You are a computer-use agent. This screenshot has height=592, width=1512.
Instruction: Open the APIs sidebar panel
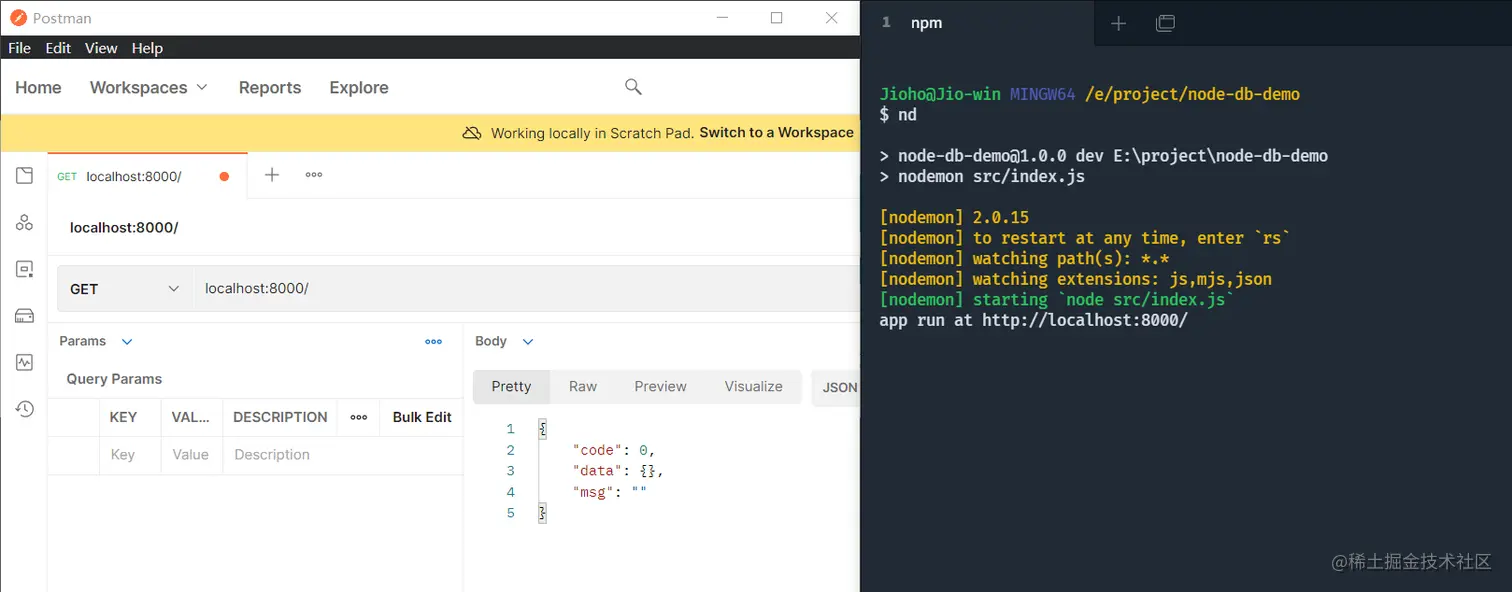[x=24, y=222]
